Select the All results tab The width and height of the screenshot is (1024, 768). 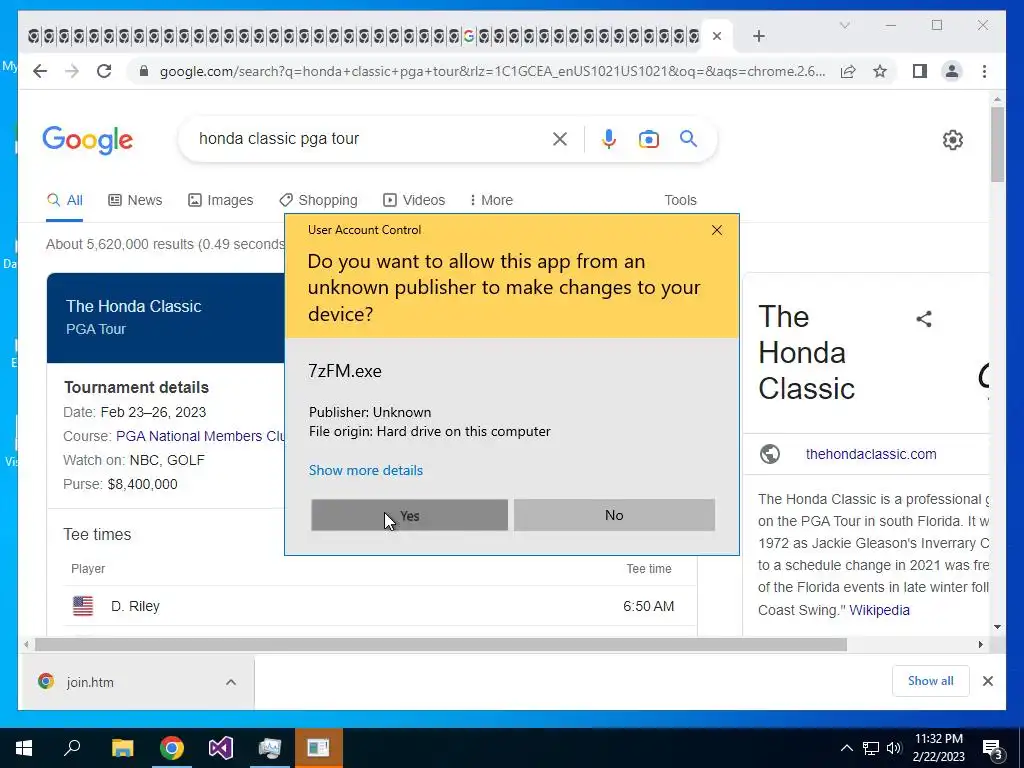(x=65, y=200)
